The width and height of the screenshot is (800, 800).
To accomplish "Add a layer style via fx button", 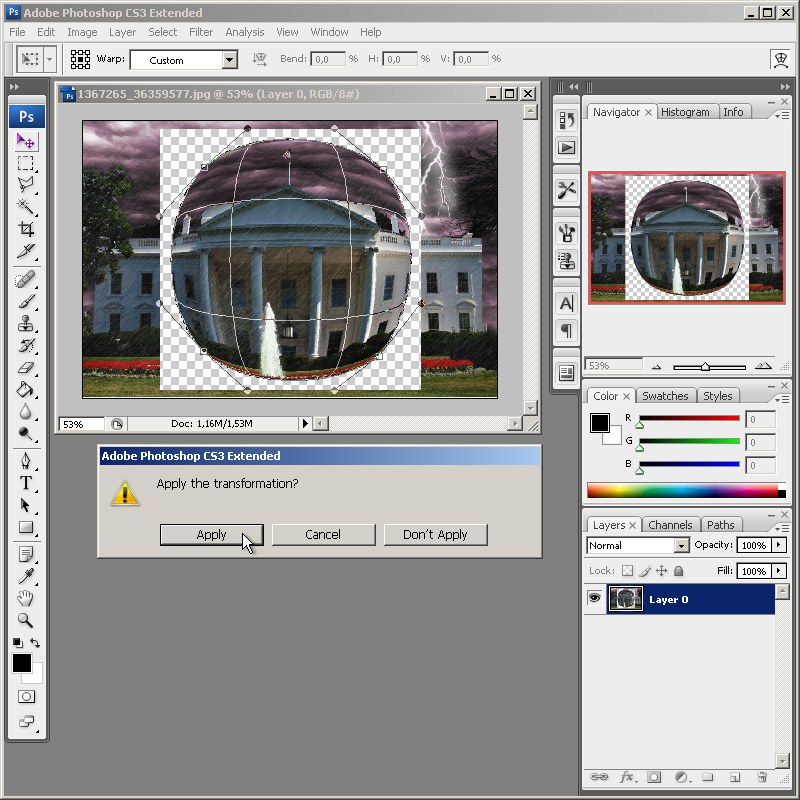I will click(628, 777).
